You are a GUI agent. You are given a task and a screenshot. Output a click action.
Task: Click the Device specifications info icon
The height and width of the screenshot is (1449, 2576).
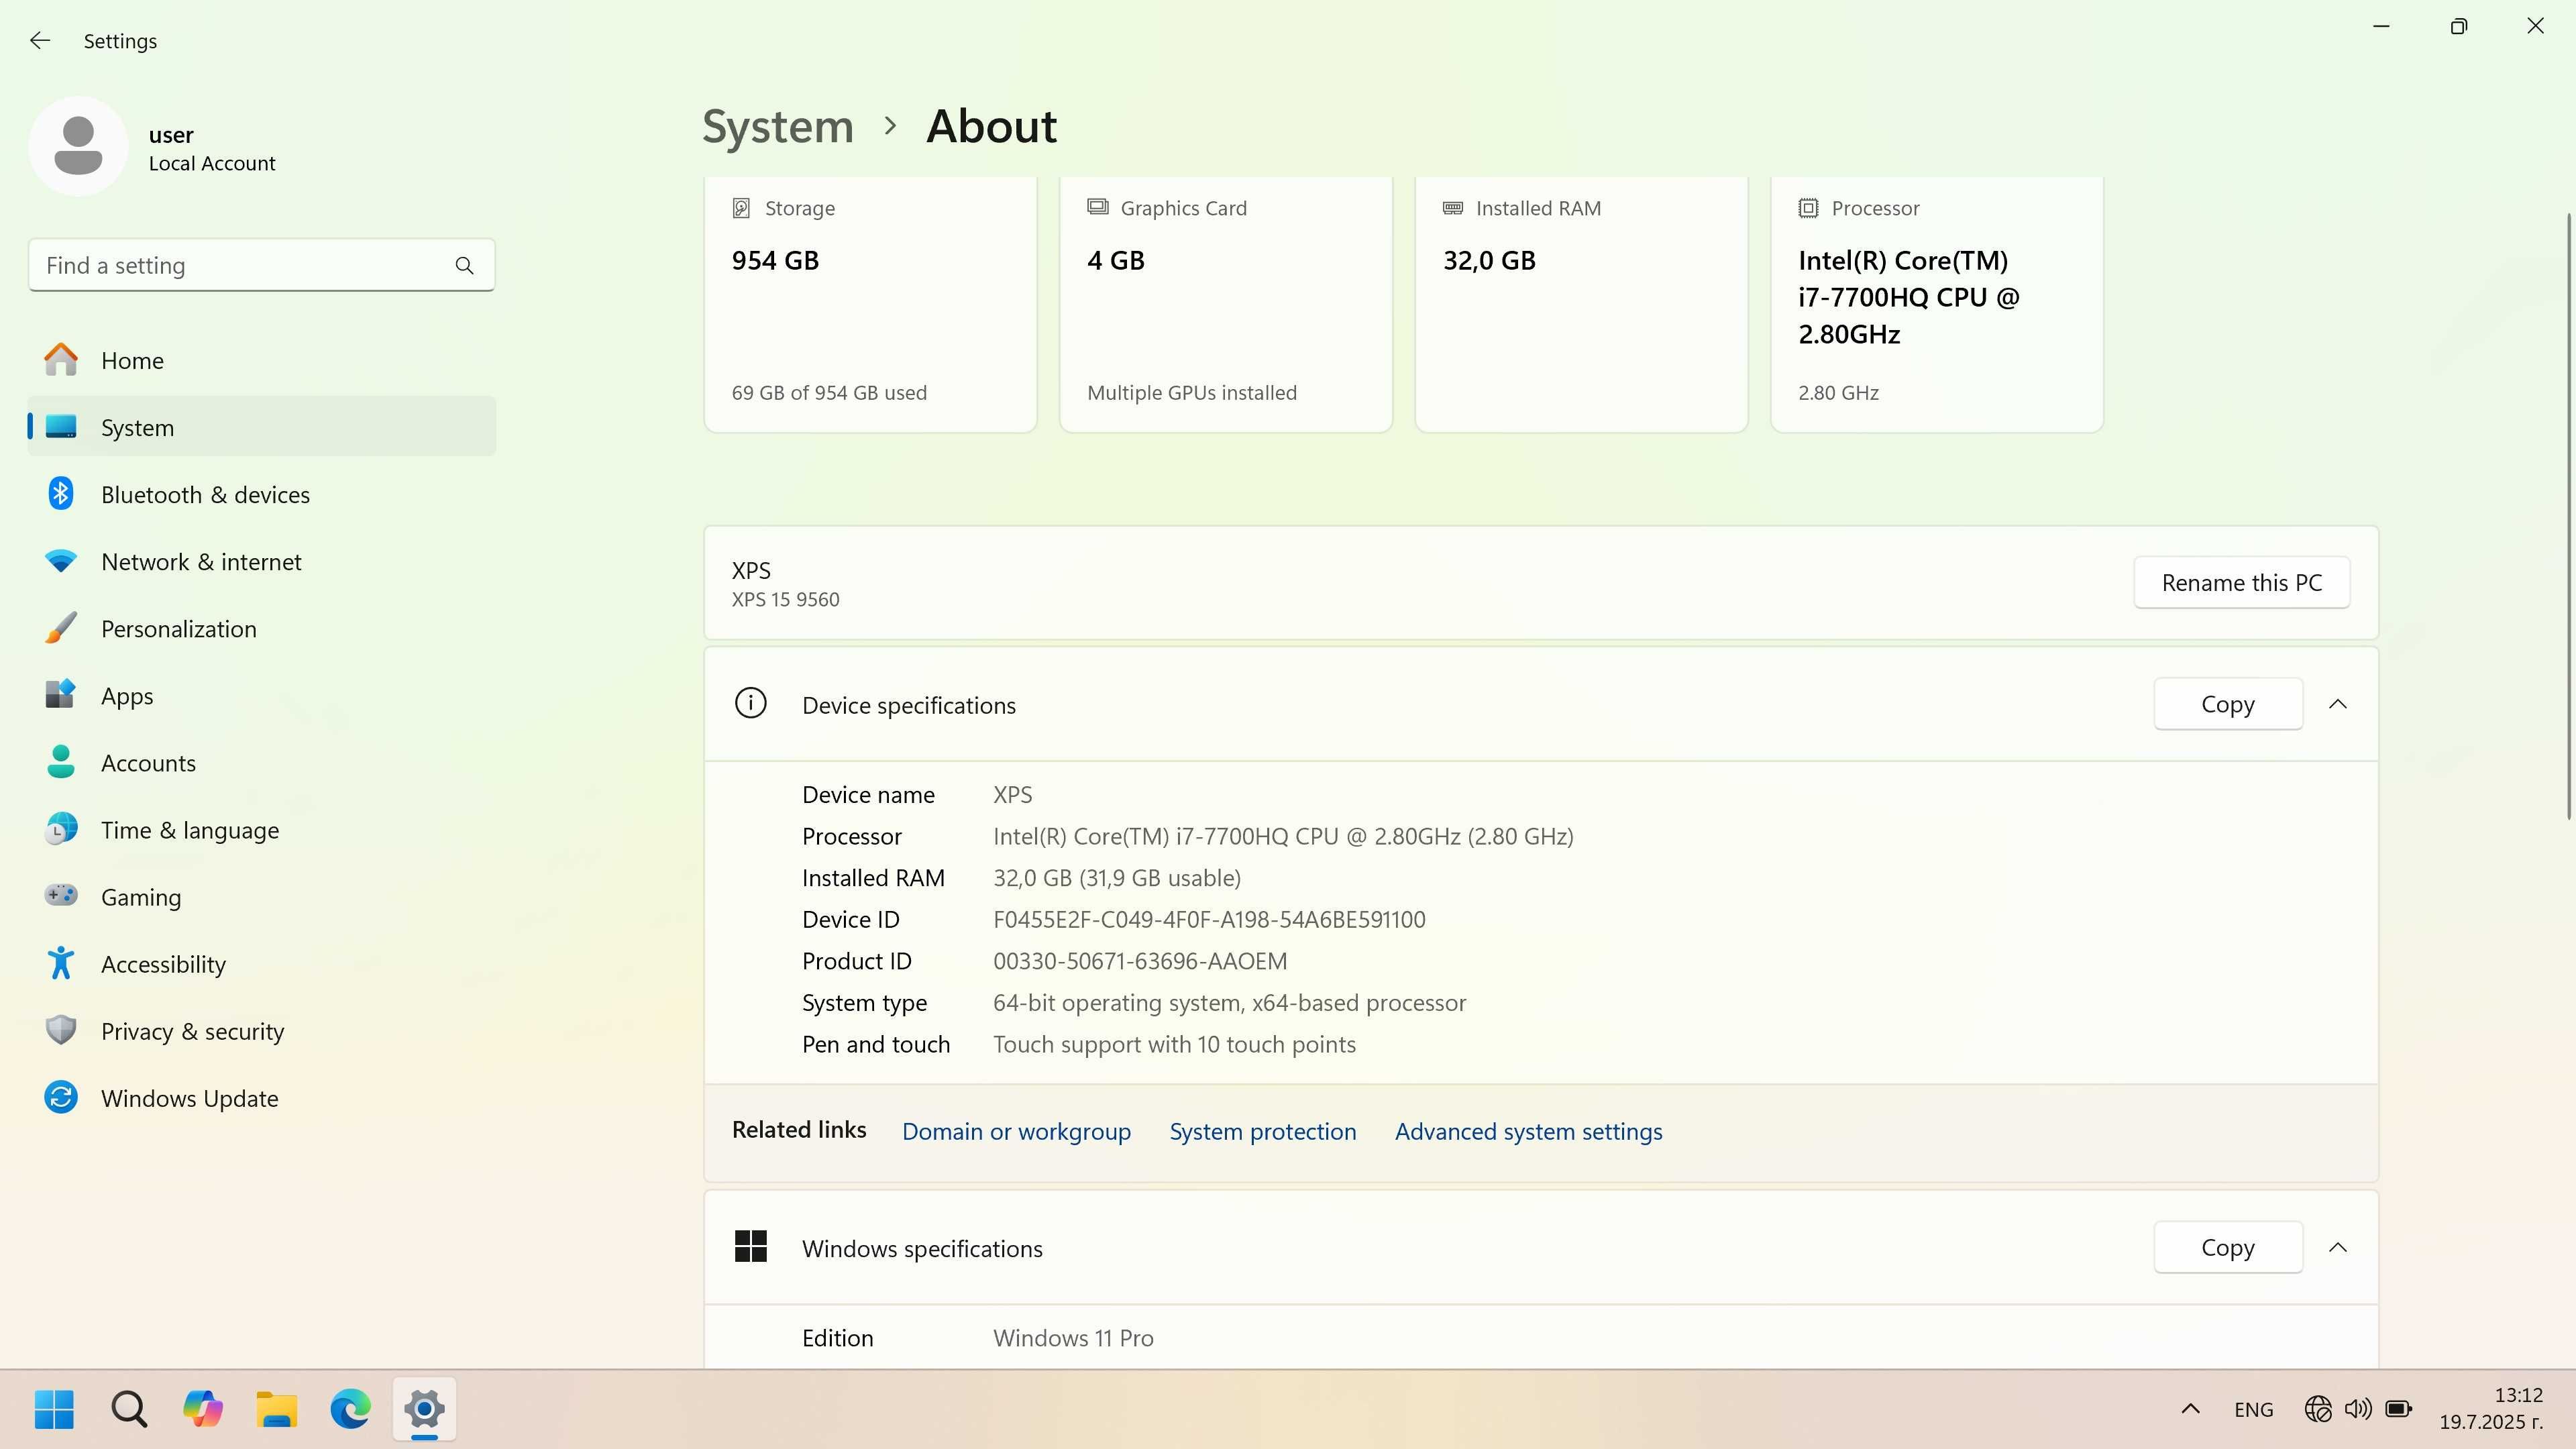(x=750, y=703)
